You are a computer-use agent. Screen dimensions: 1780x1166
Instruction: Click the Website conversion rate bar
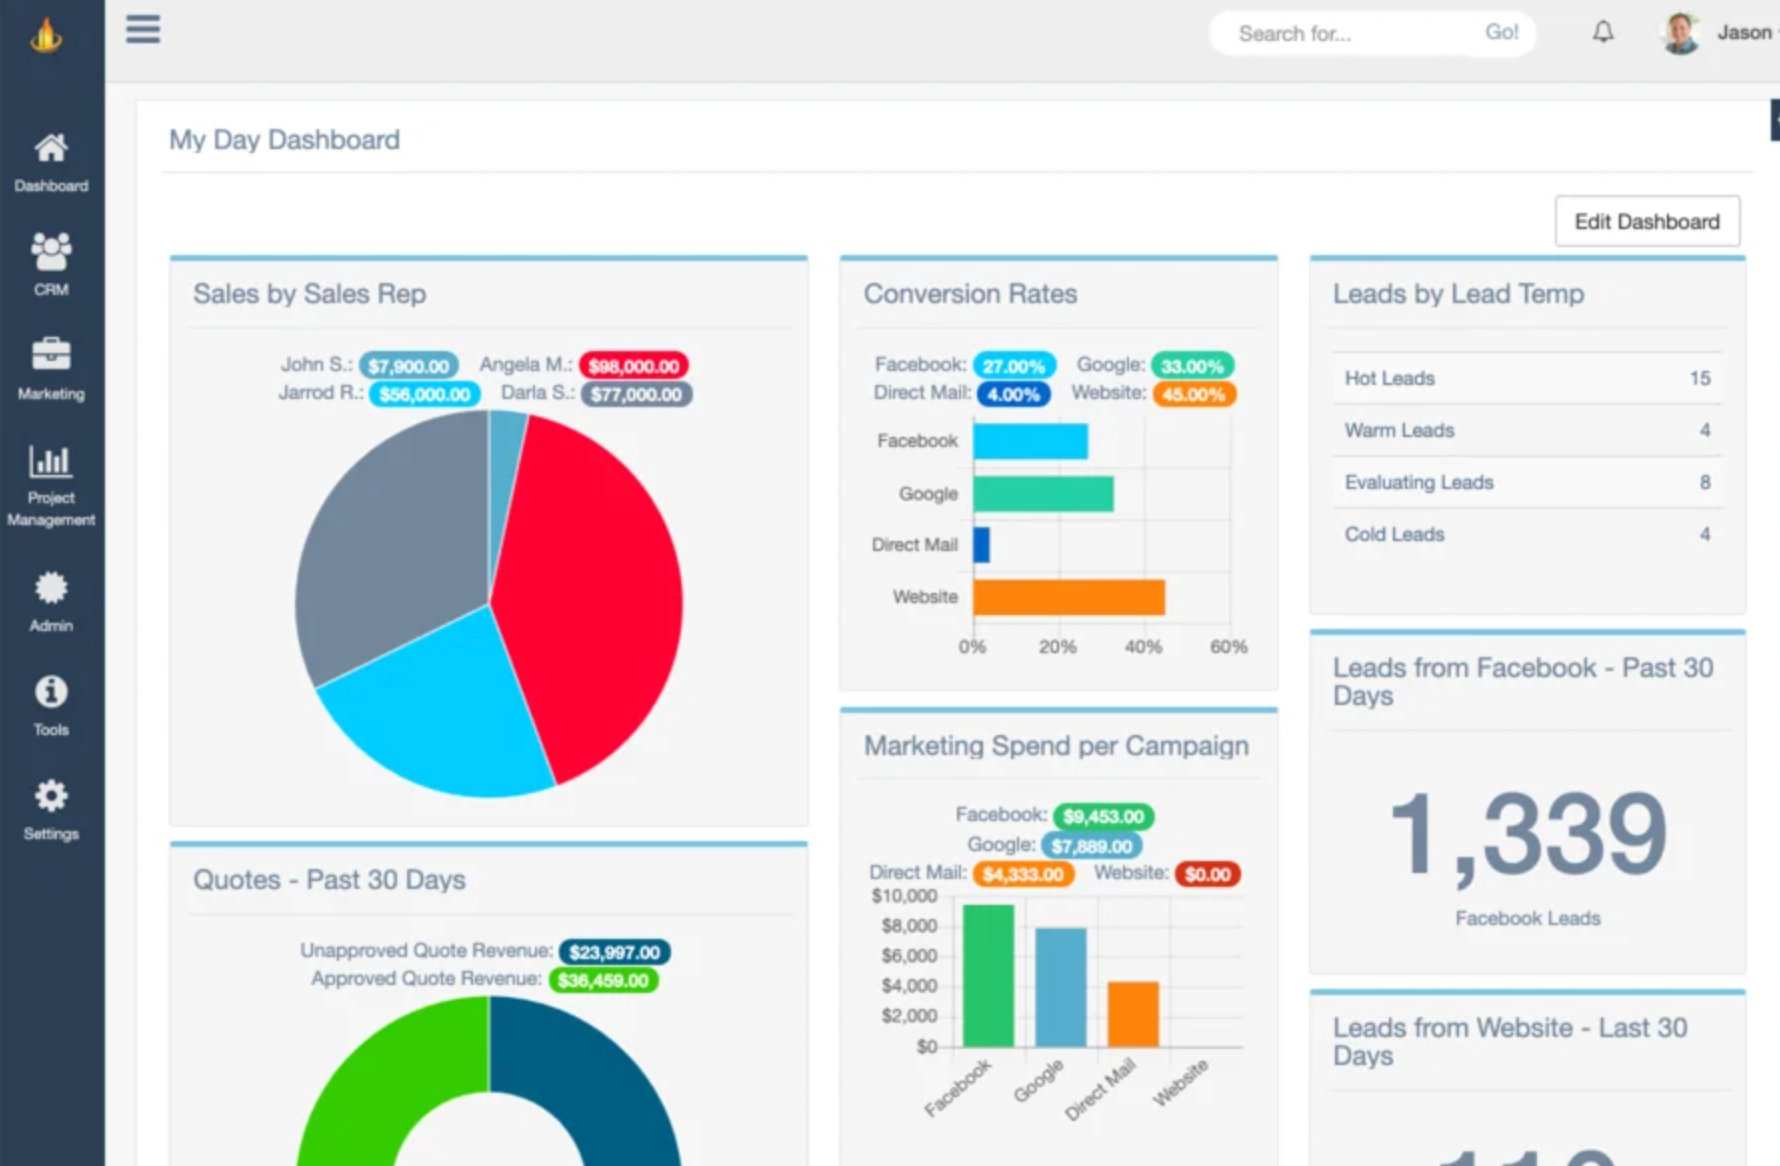[1069, 597]
